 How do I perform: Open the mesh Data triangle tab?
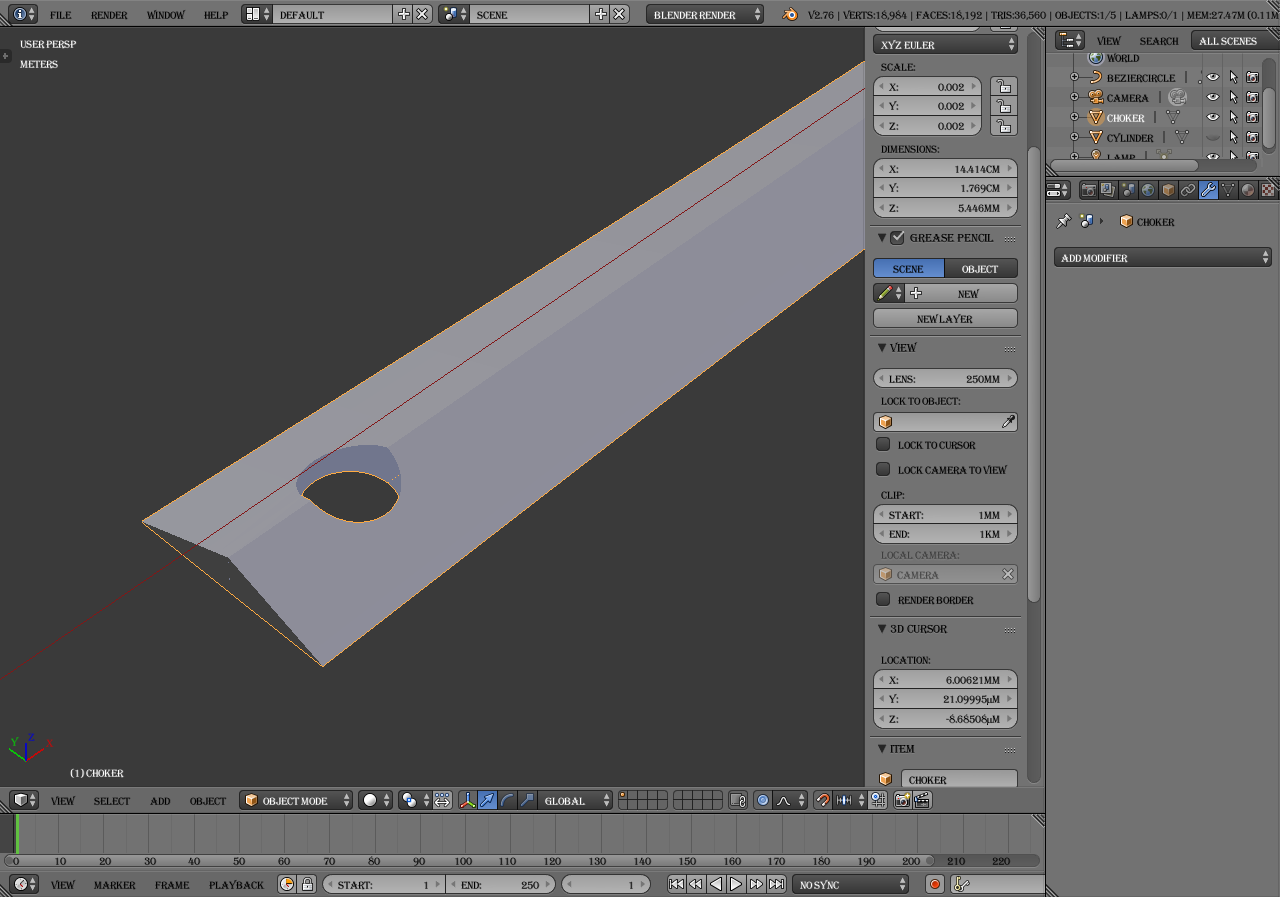click(x=1228, y=190)
